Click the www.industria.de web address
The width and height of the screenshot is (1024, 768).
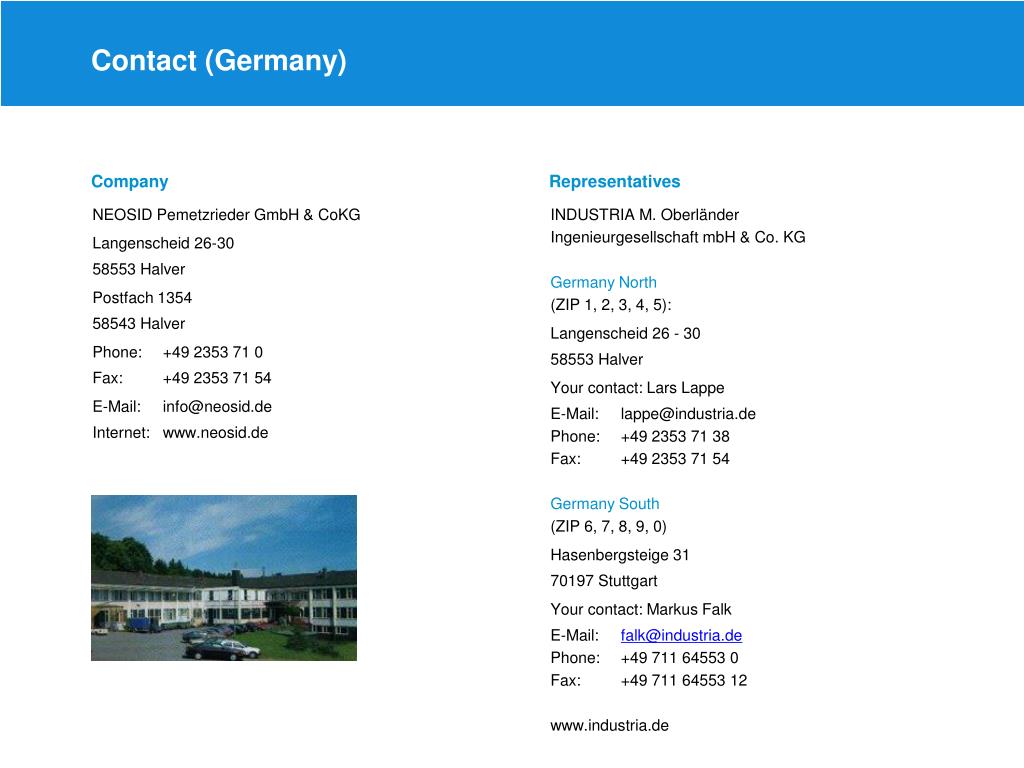click(x=609, y=726)
